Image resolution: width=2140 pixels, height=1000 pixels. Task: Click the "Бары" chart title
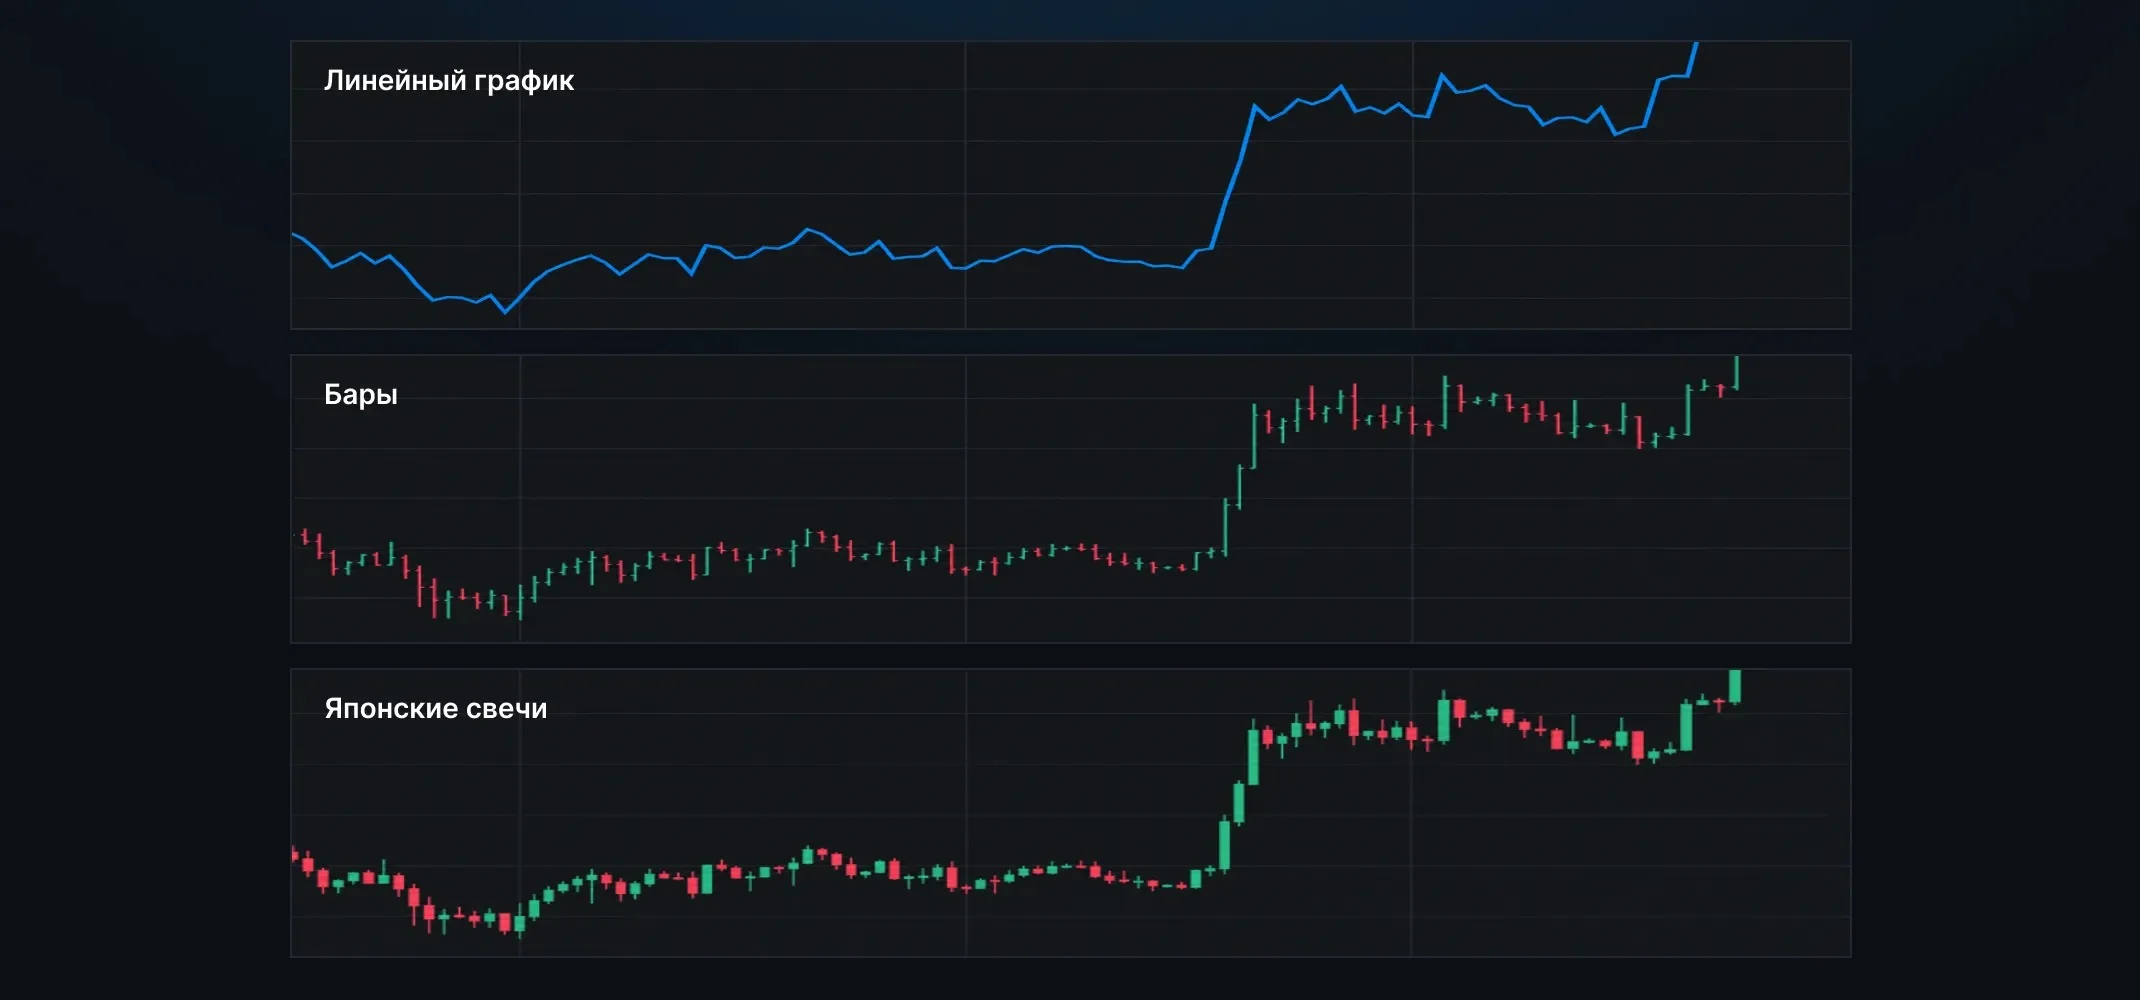(x=361, y=395)
